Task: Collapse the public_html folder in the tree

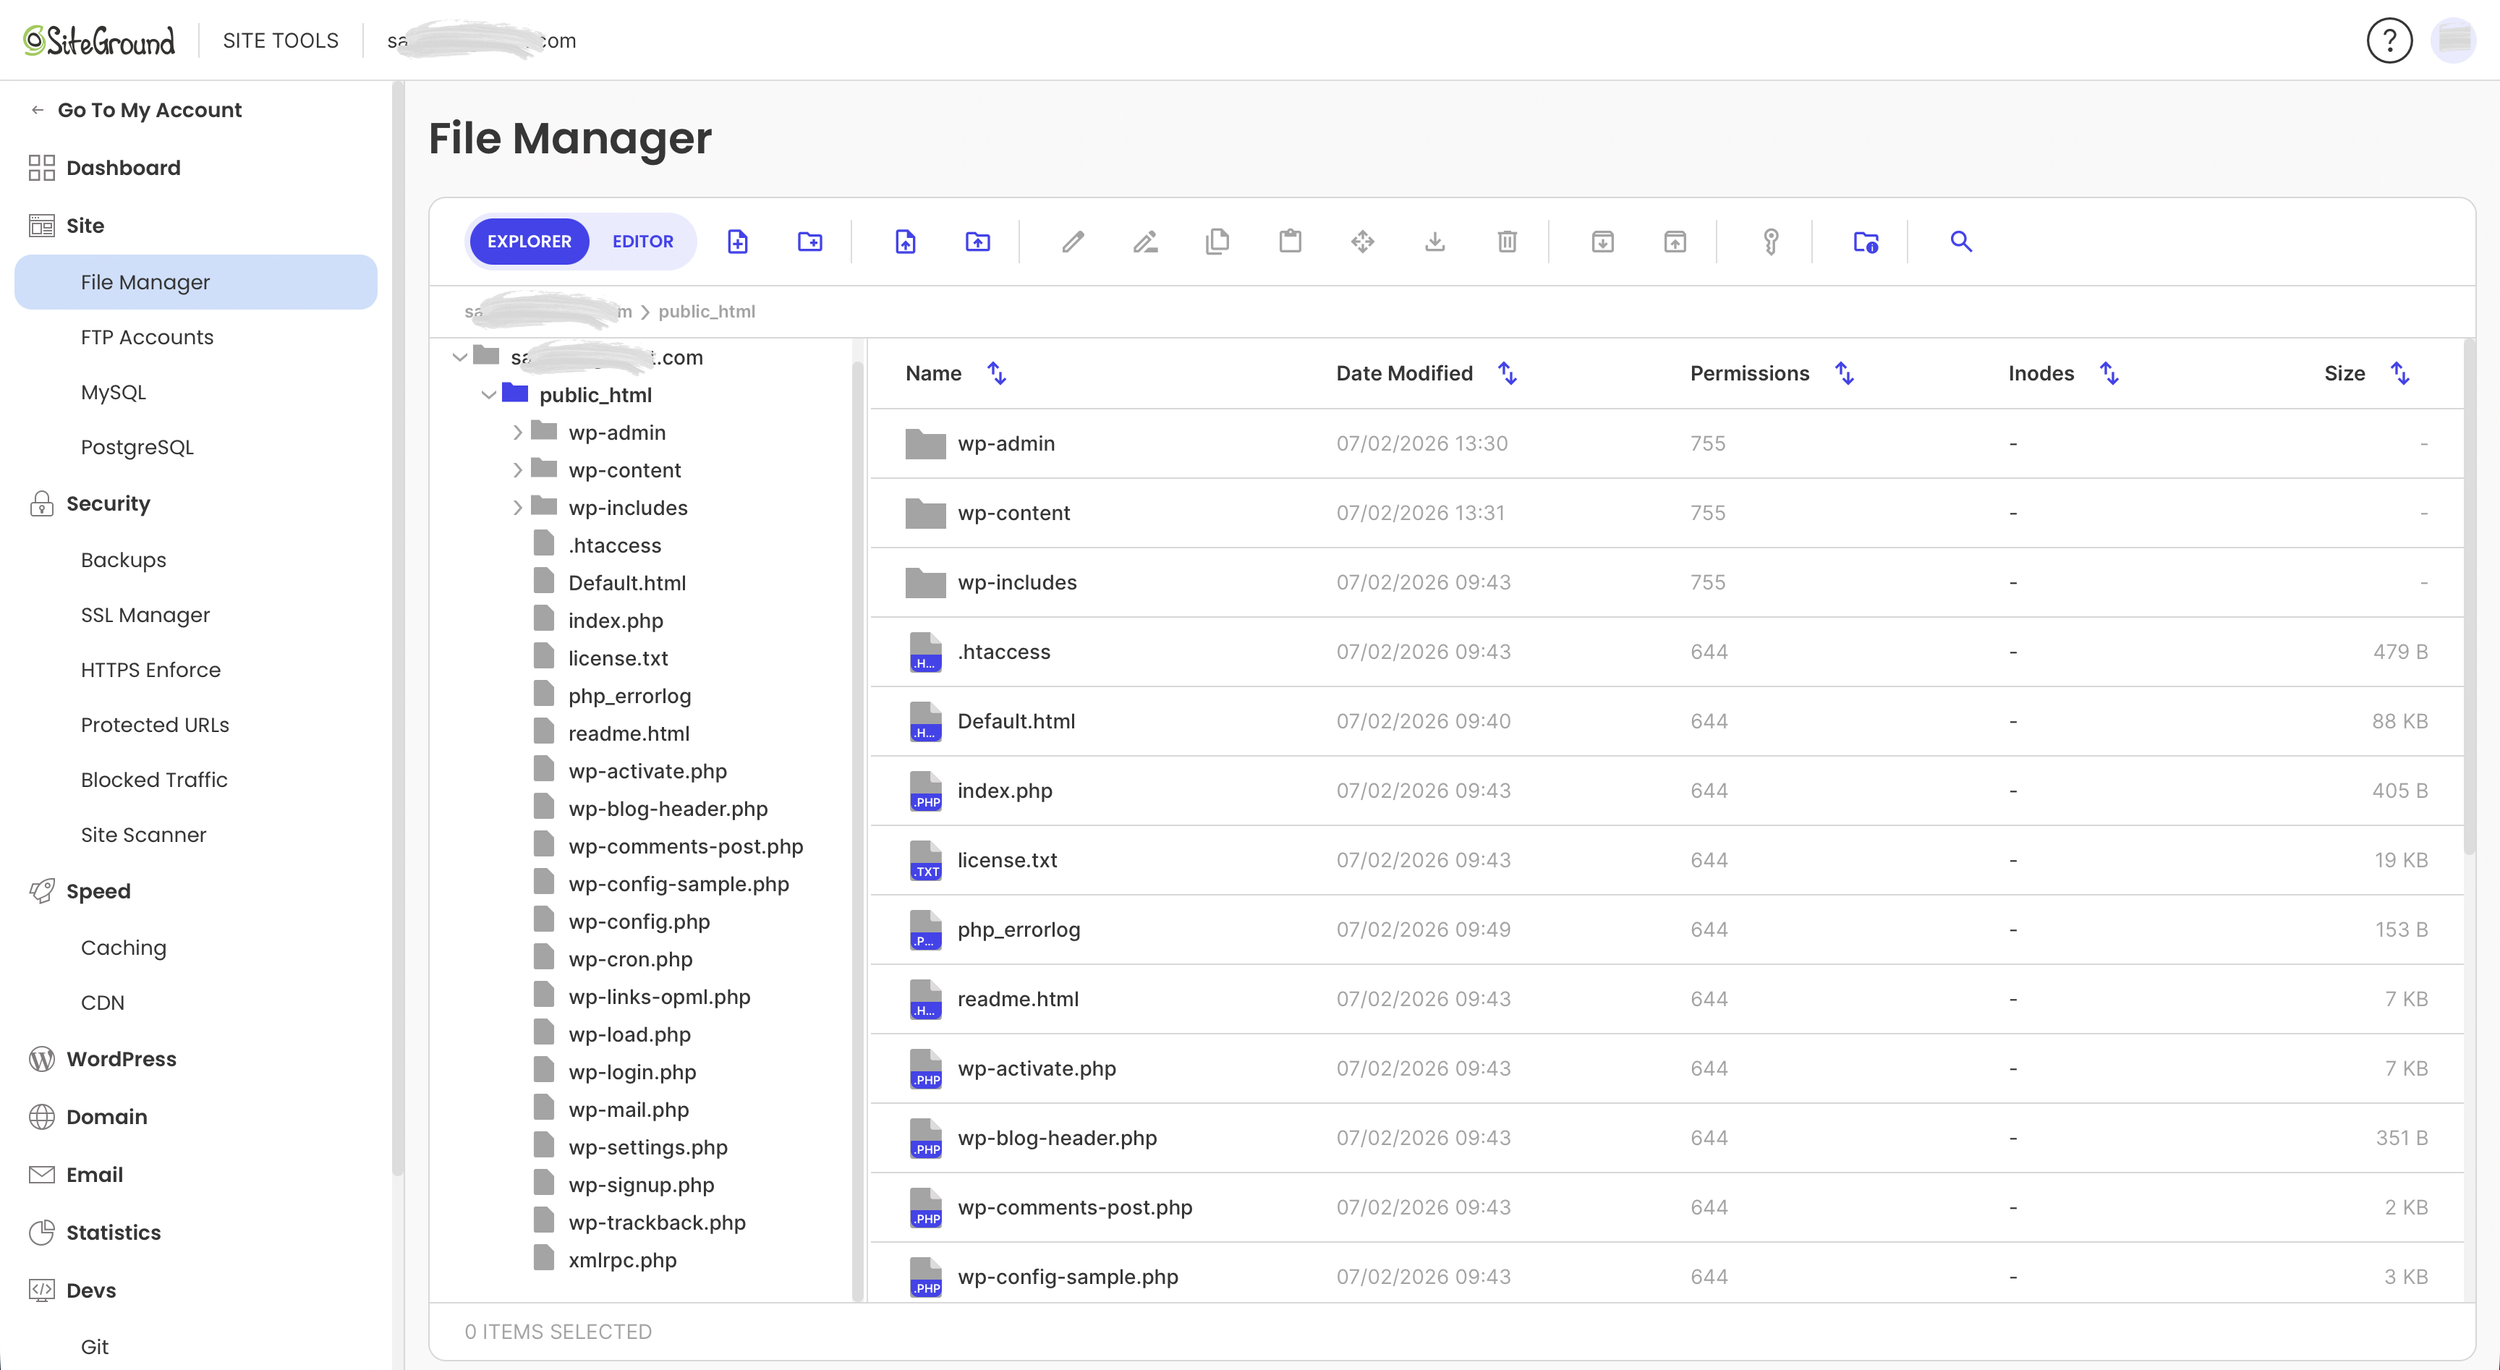Action: coord(488,395)
